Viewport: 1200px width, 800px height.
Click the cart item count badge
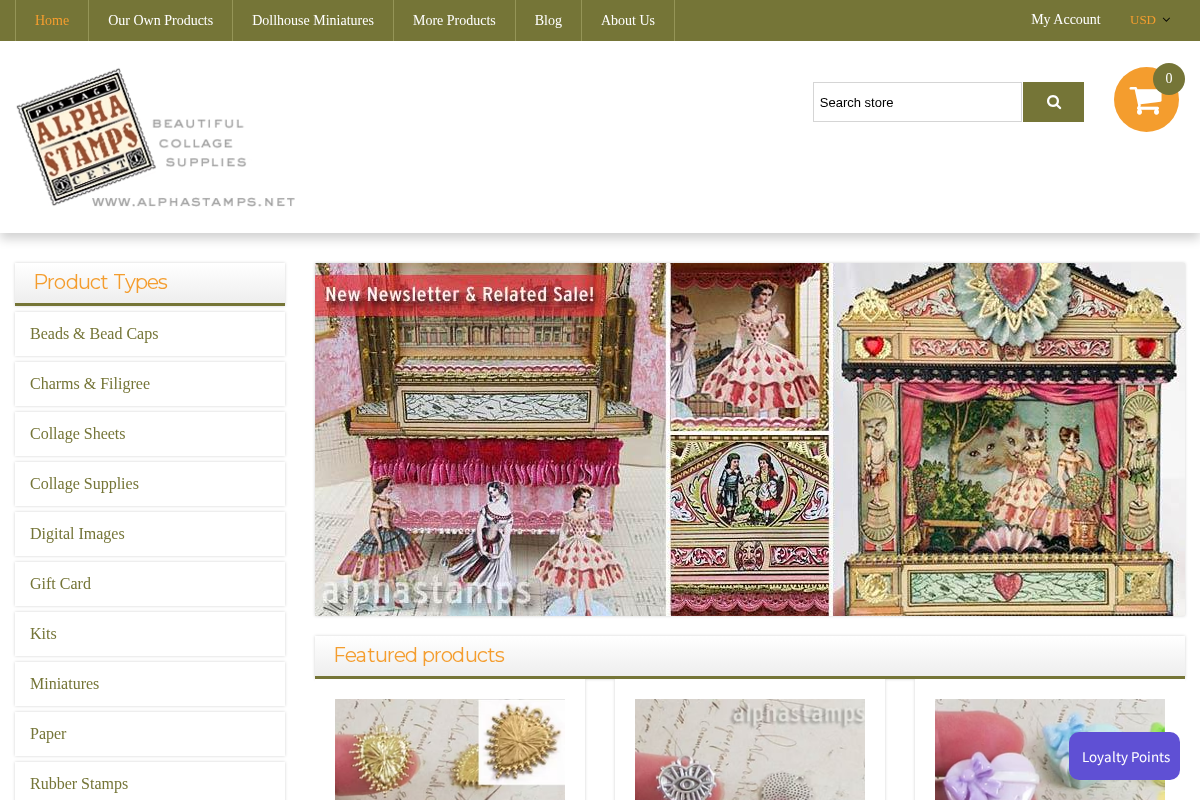(x=1167, y=78)
